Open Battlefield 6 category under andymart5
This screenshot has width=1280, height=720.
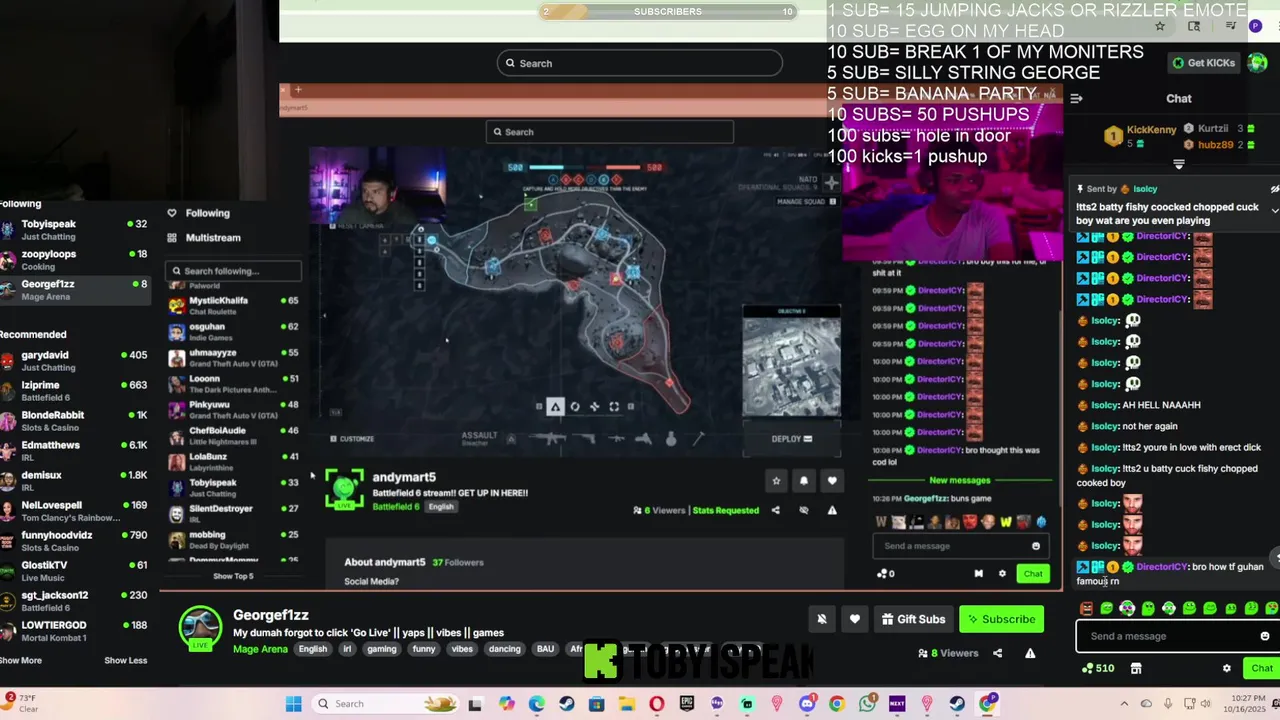396,506
